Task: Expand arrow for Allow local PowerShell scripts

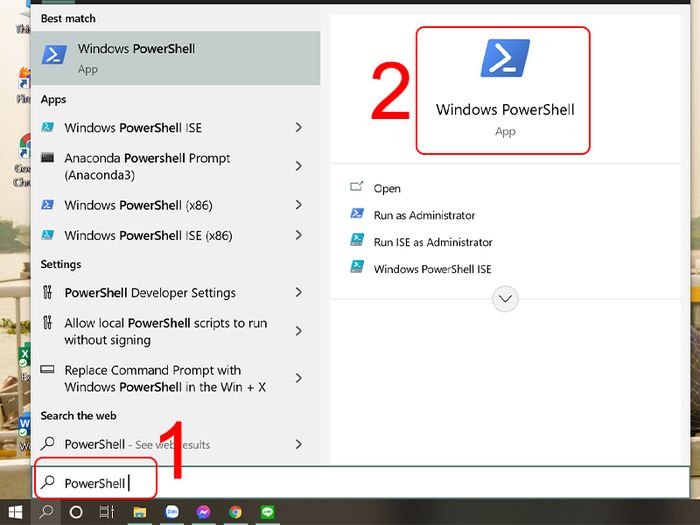Action: (299, 331)
